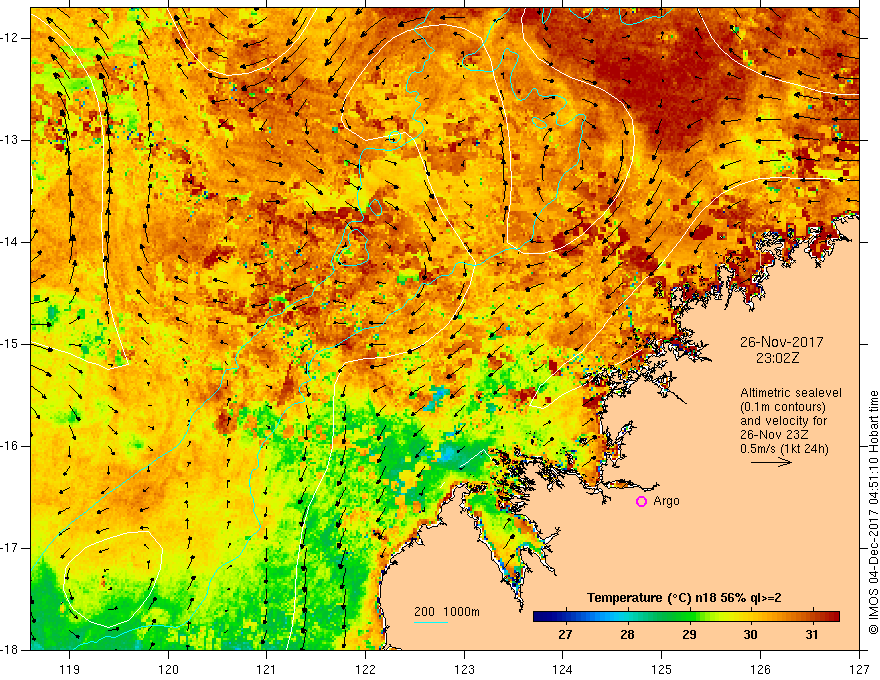Screen dimensions: 880x680
Task: Click the latitude axis label '-13'
Action: [x=10, y=140]
